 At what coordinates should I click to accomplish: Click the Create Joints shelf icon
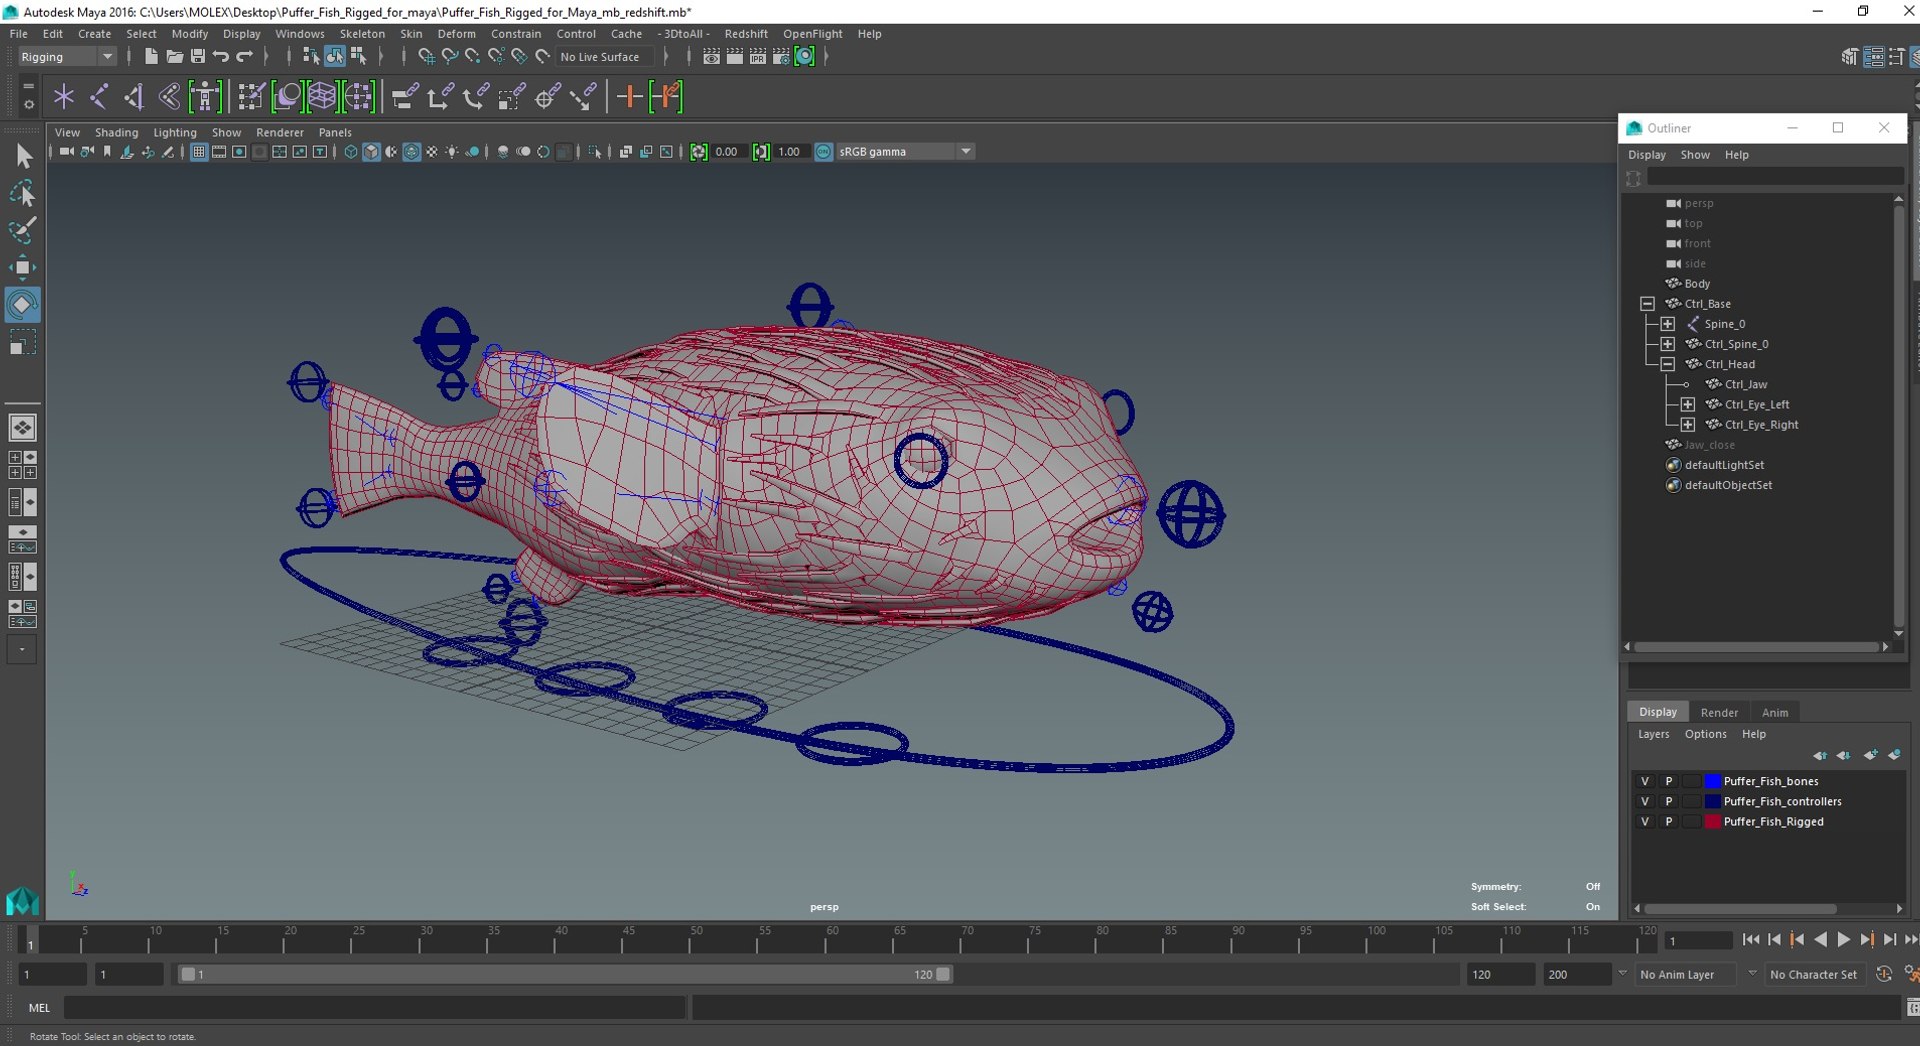(99, 97)
